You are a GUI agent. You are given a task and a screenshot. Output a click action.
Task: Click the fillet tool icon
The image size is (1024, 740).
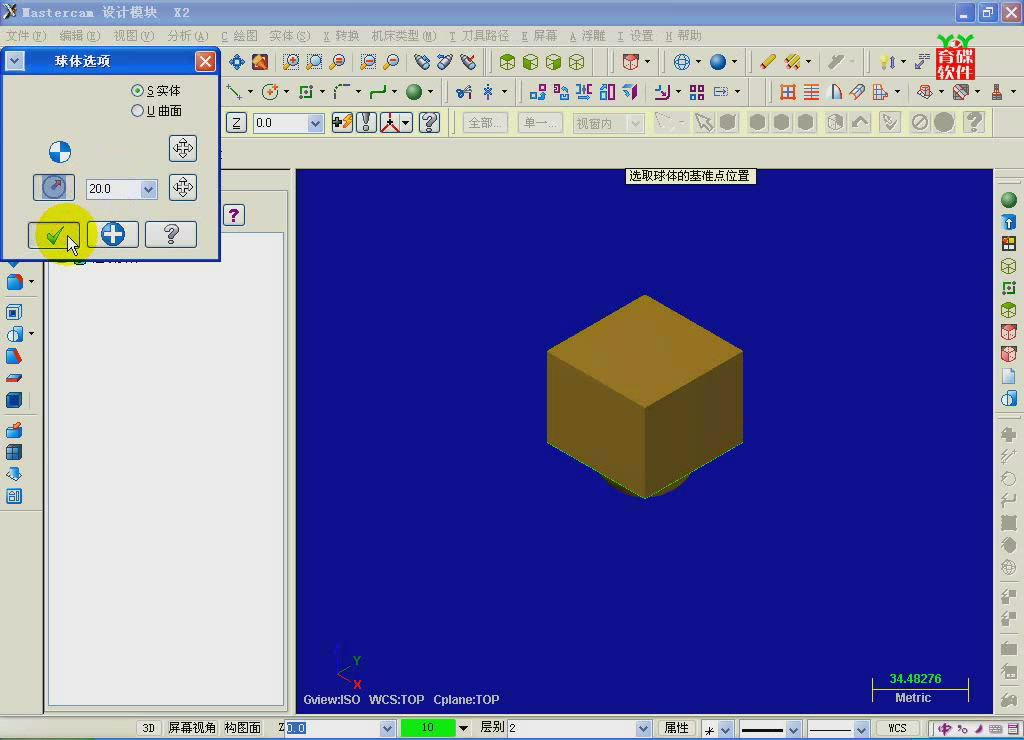(342, 92)
